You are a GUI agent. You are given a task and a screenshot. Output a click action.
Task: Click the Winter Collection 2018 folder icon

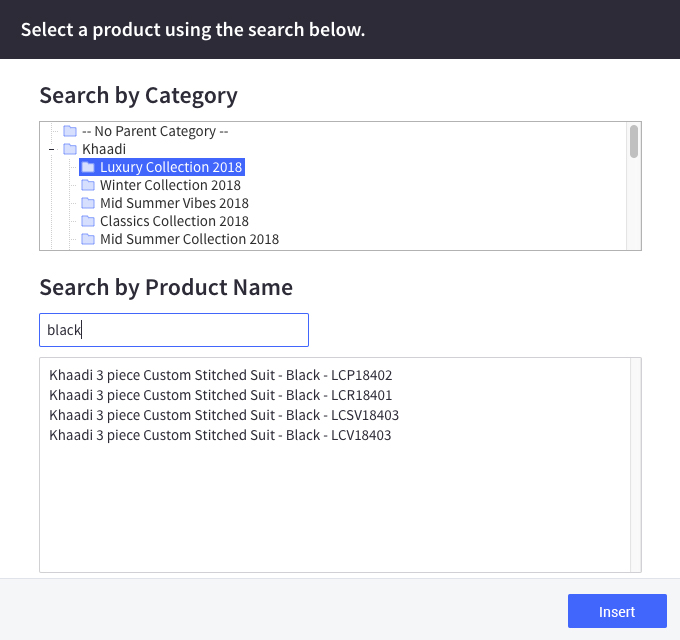88,185
